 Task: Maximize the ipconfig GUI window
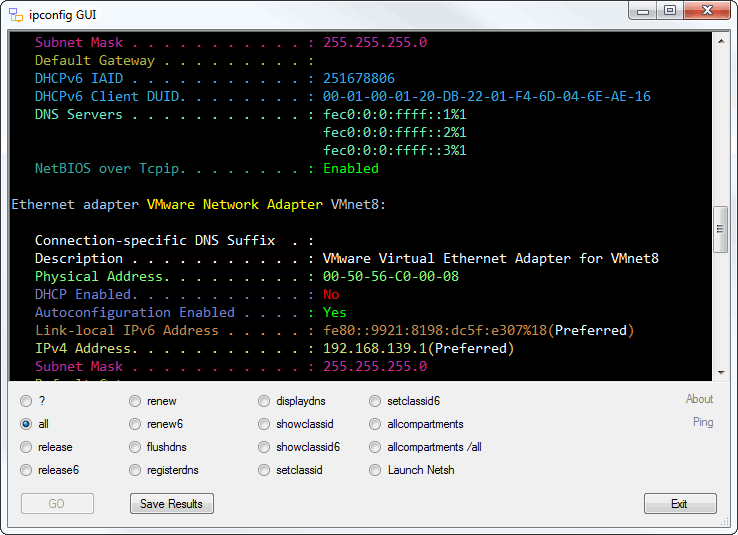pos(670,10)
